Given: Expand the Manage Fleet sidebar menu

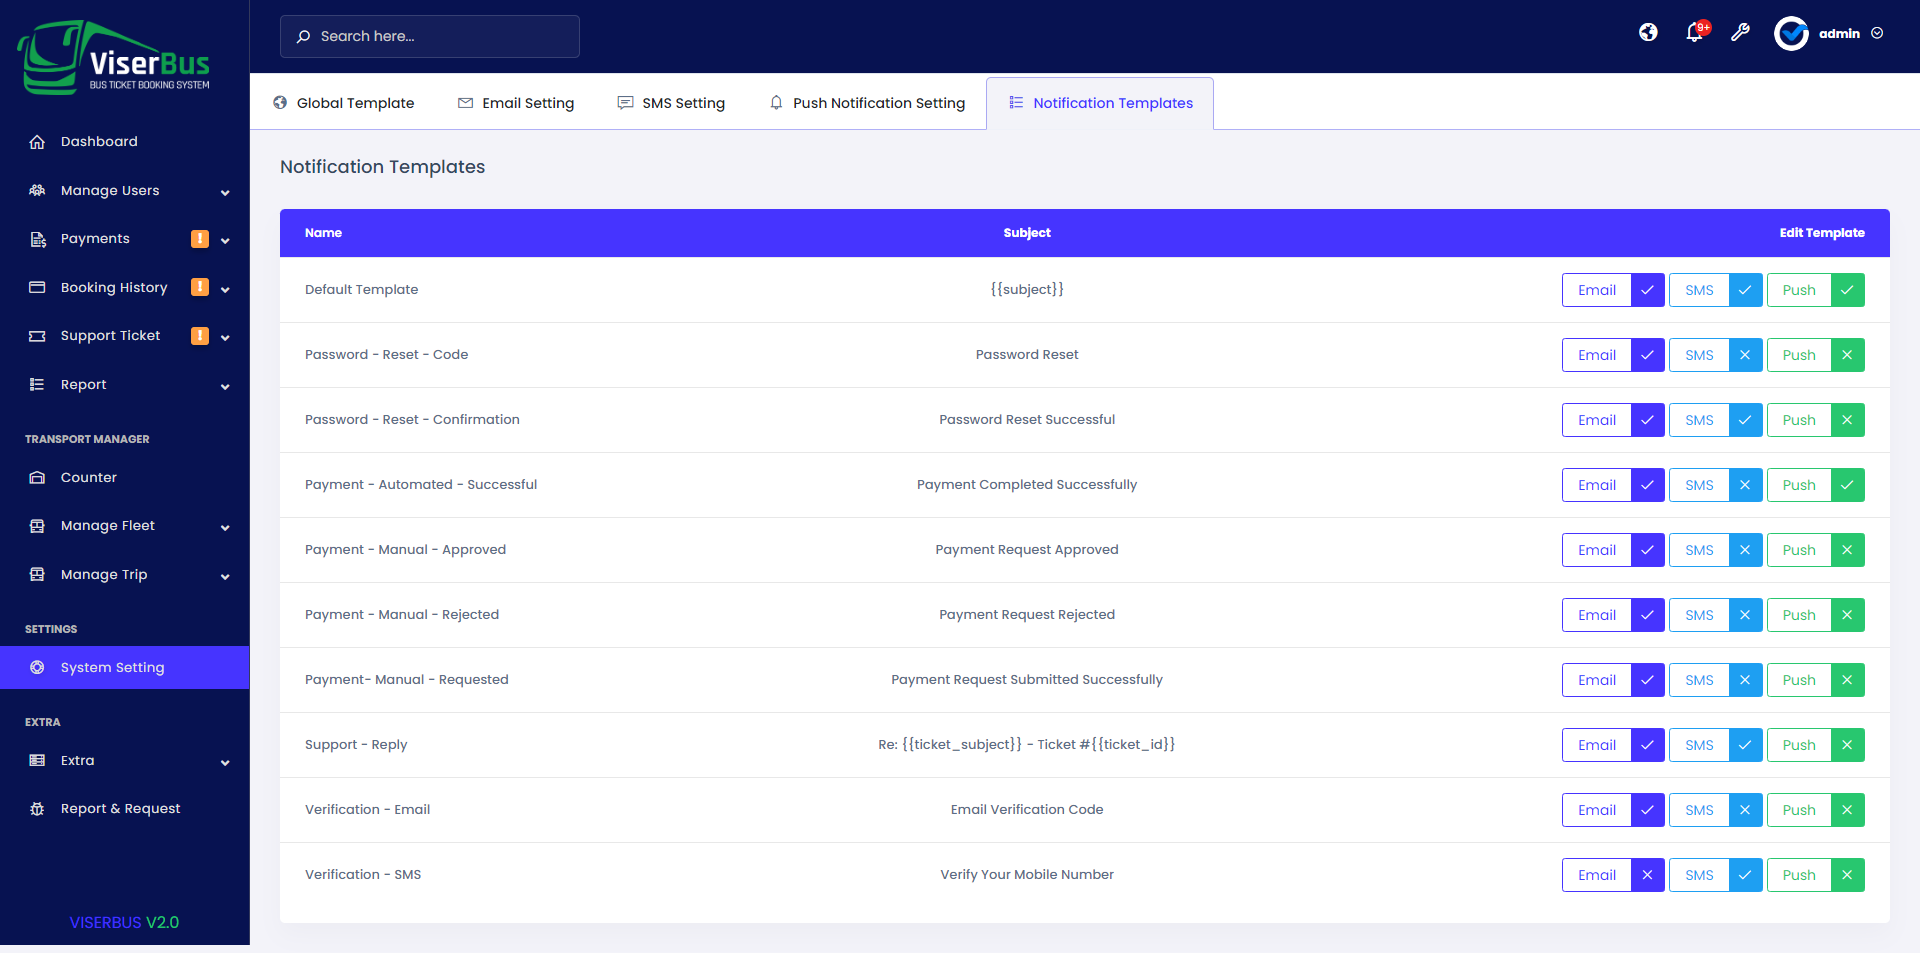Looking at the screenshot, I should [107, 525].
